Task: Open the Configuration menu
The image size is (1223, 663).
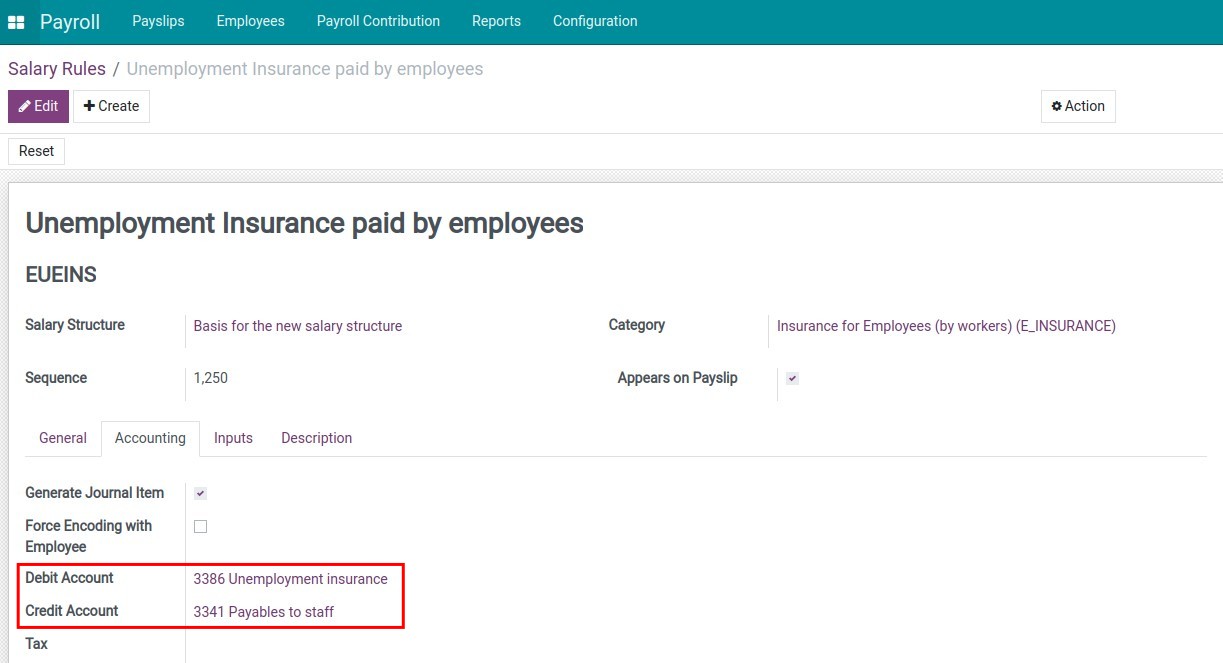Action: (x=594, y=20)
